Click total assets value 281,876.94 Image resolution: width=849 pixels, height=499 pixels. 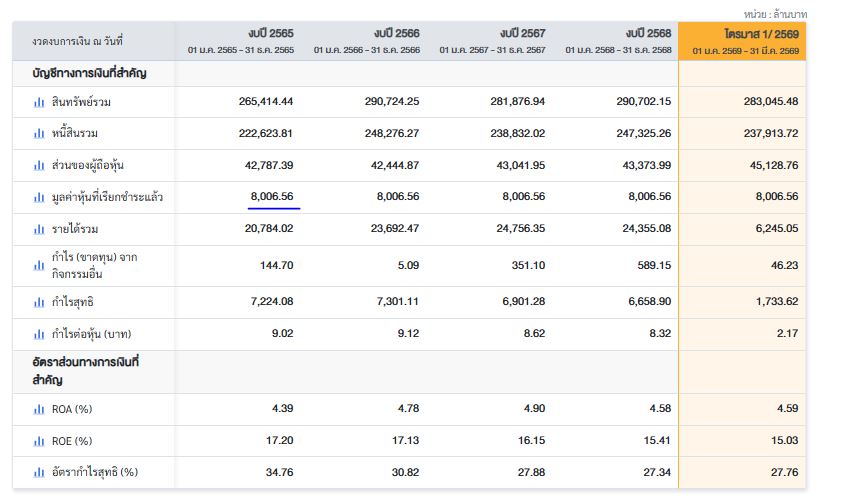click(x=518, y=101)
